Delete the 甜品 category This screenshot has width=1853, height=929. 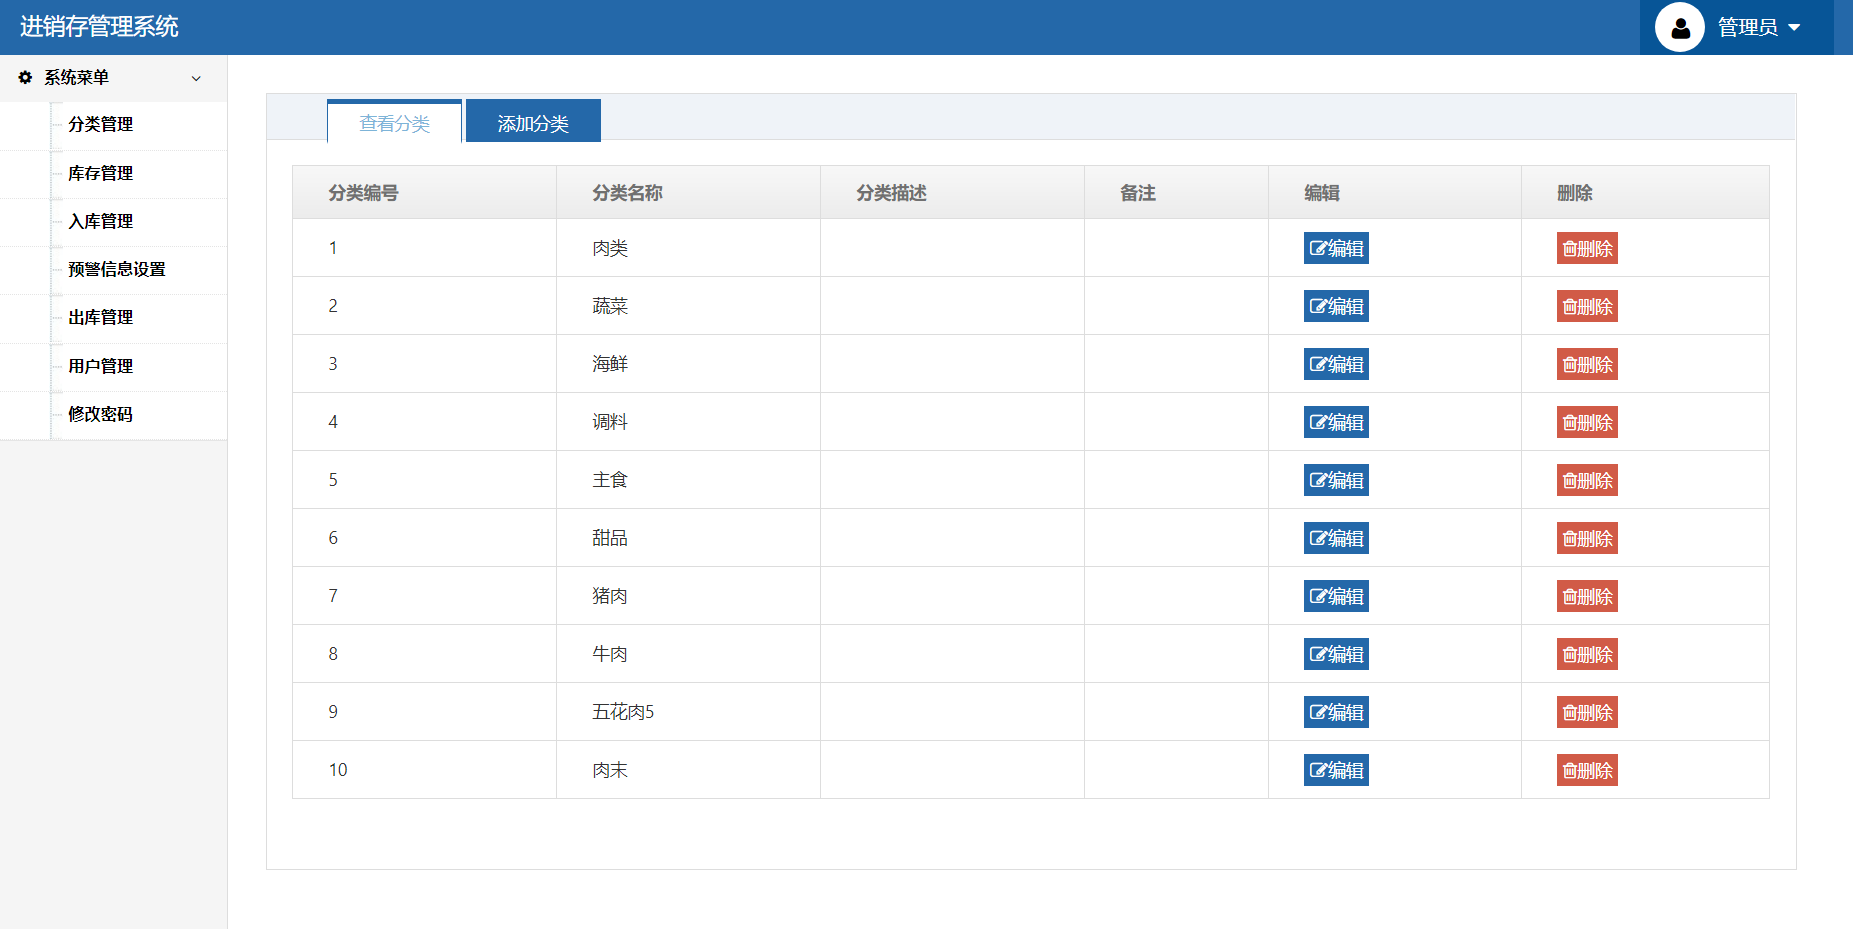click(x=1587, y=538)
